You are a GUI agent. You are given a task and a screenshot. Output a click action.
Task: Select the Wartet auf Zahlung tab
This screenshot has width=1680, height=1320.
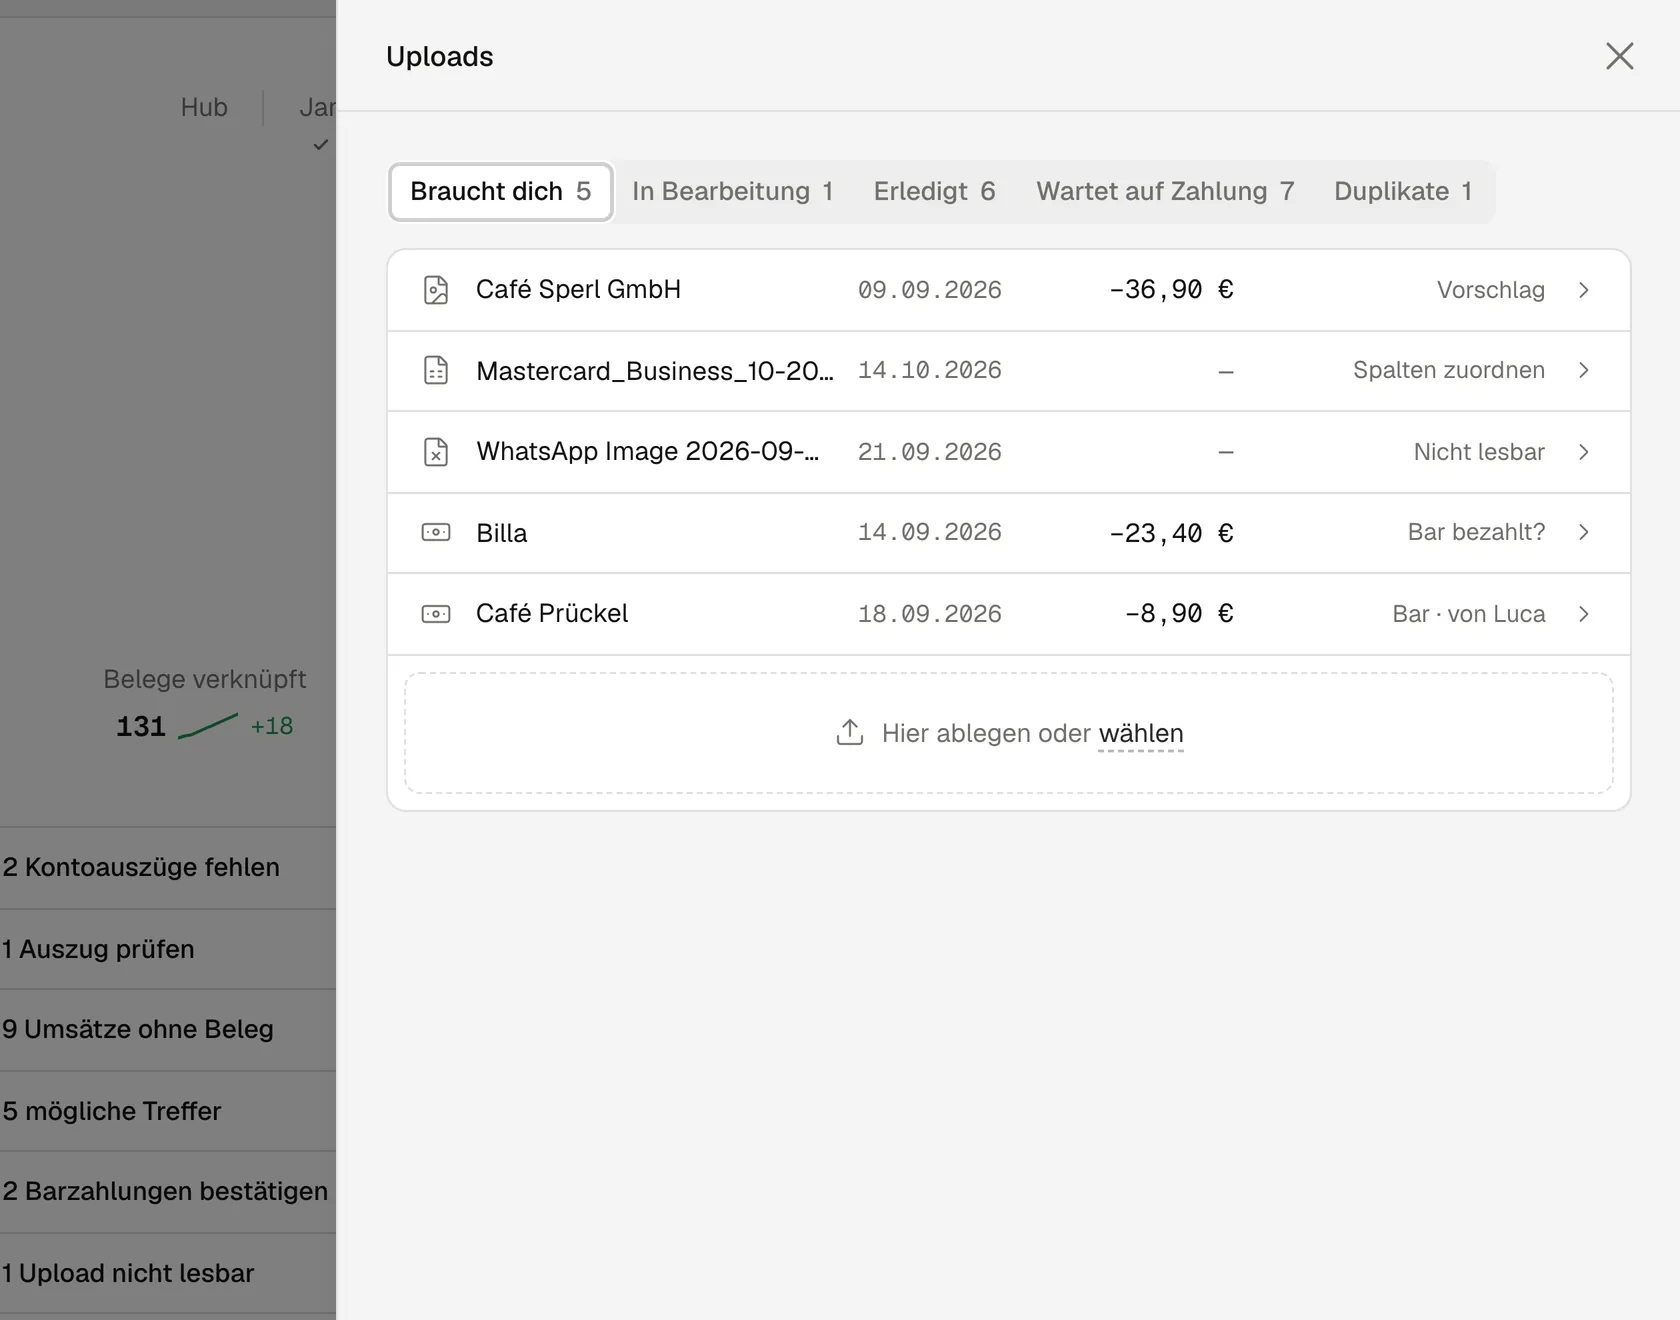[1165, 191]
